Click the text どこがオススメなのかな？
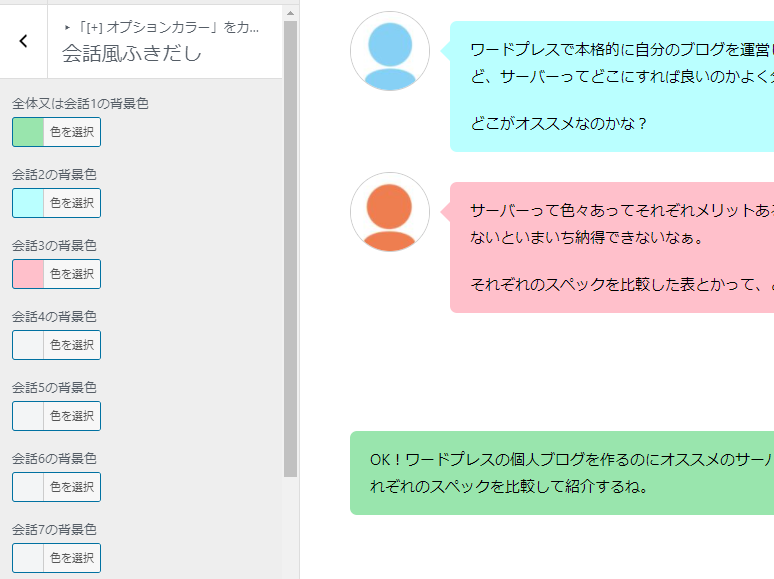774x579 pixels. (559, 123)
